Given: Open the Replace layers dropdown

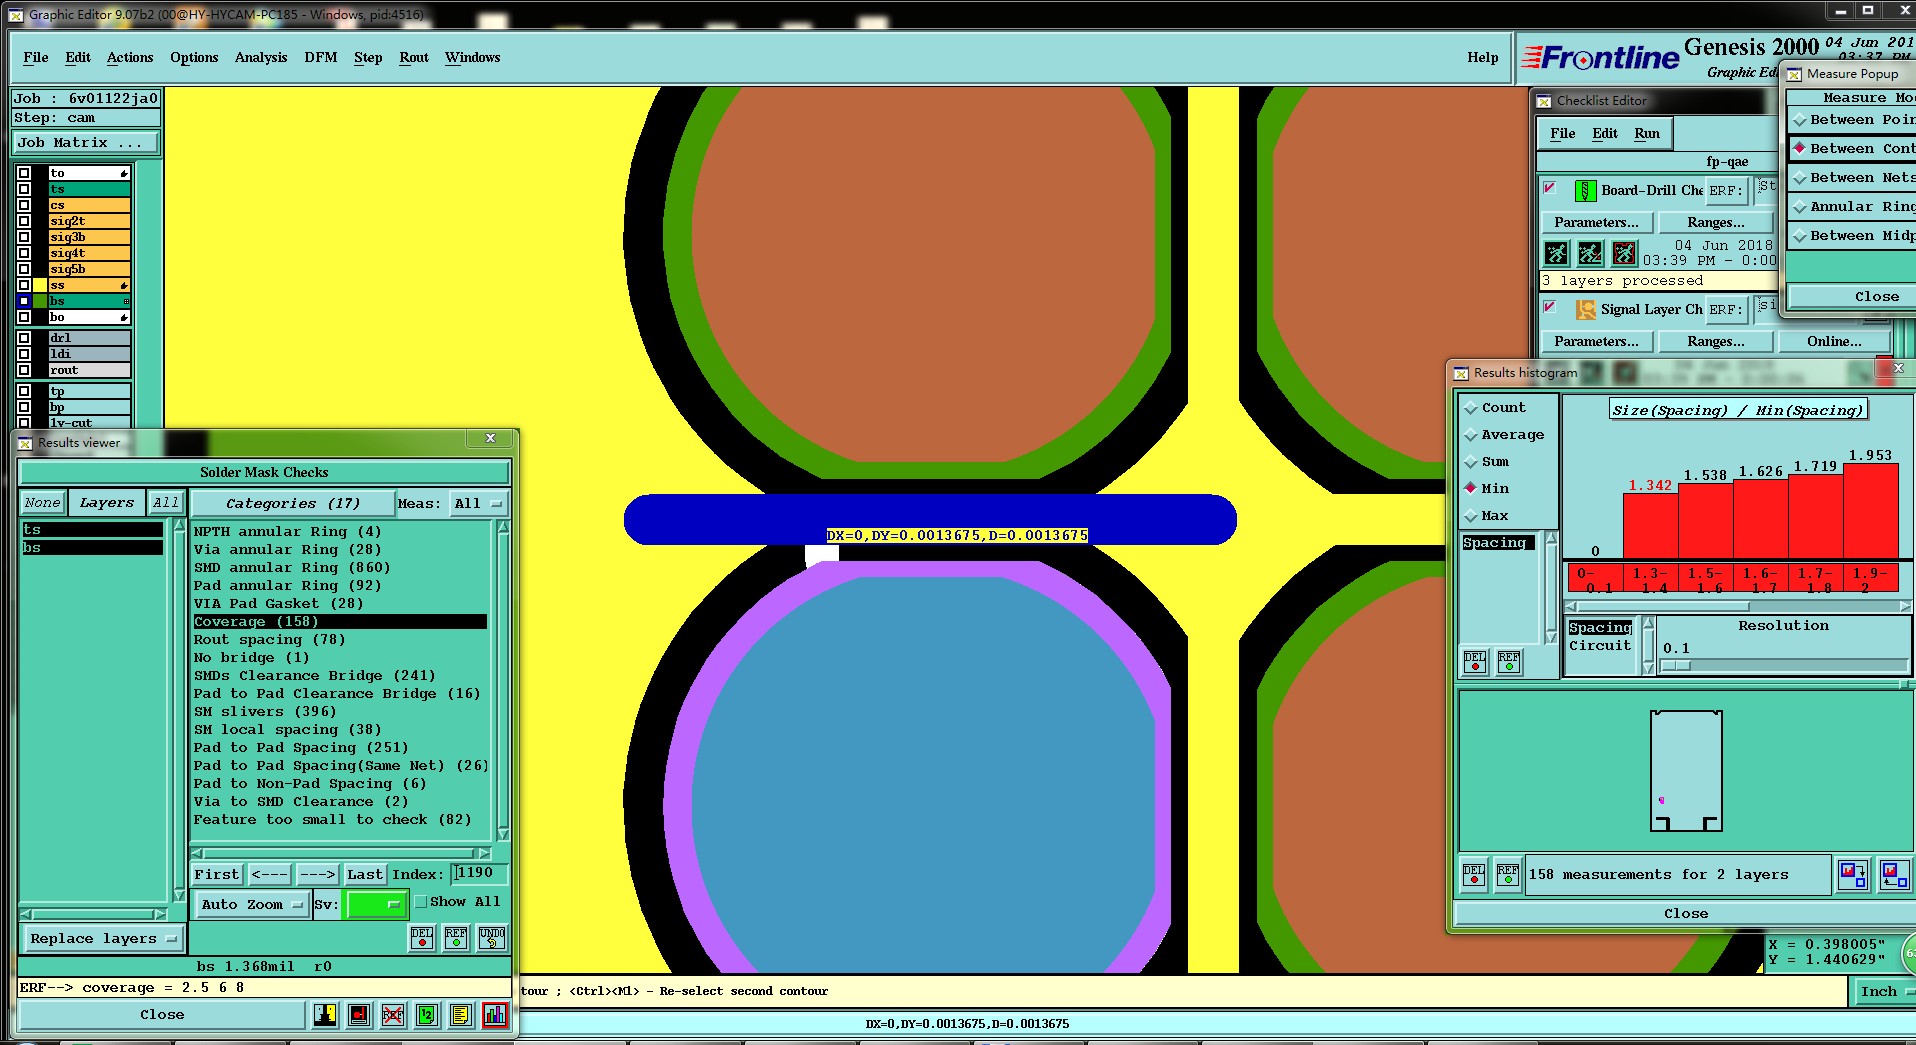Looking at the screenshot, I should (102, 938).
